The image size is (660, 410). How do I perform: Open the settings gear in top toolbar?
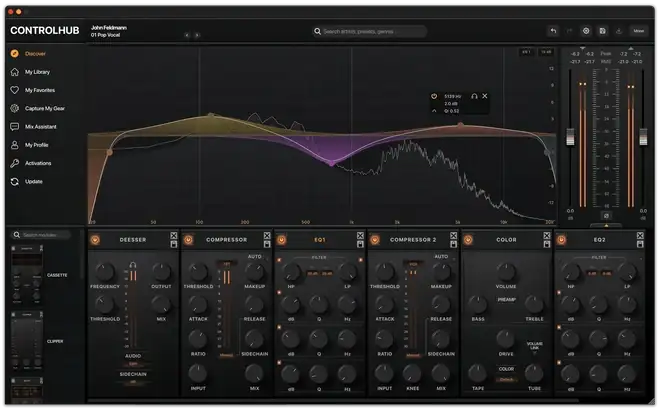click(x=586, y=31)
